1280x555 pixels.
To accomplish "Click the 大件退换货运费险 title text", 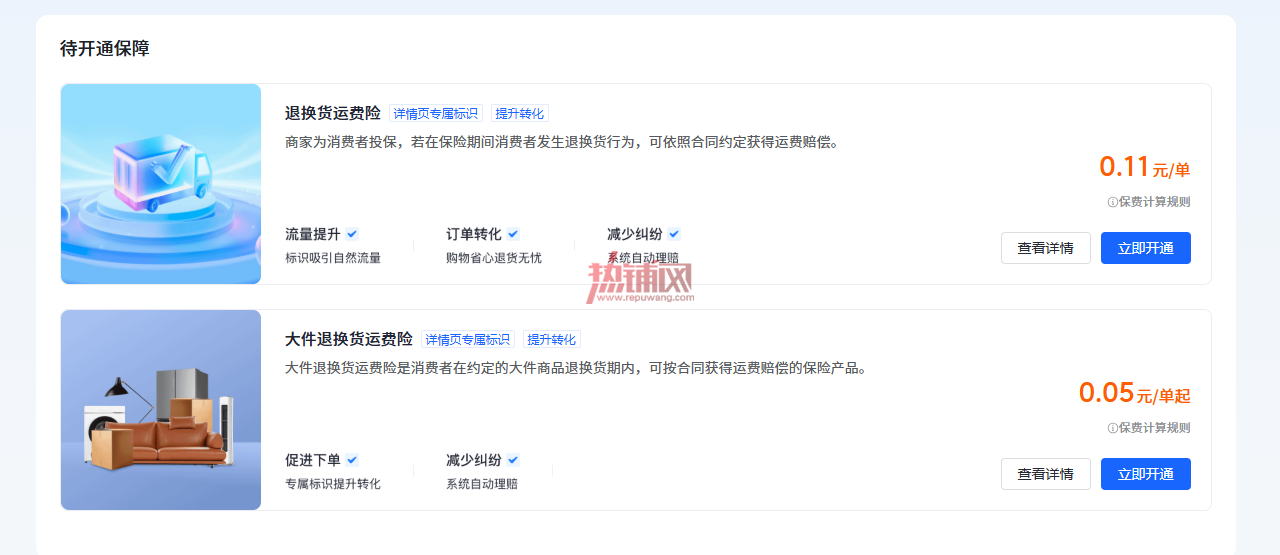I will 349,340.
